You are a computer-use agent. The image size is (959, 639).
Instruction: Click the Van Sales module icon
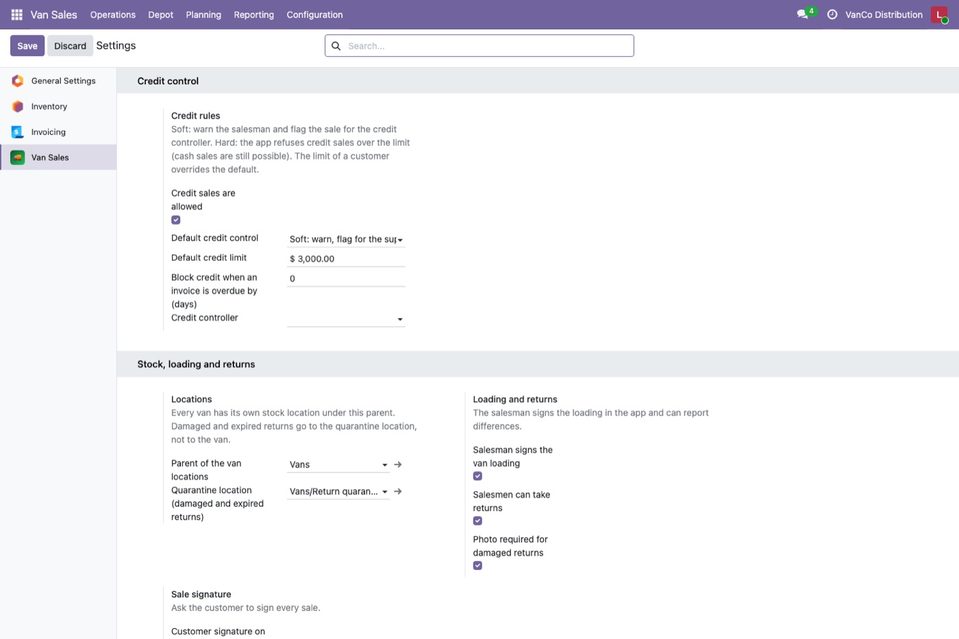pos(18,158)
